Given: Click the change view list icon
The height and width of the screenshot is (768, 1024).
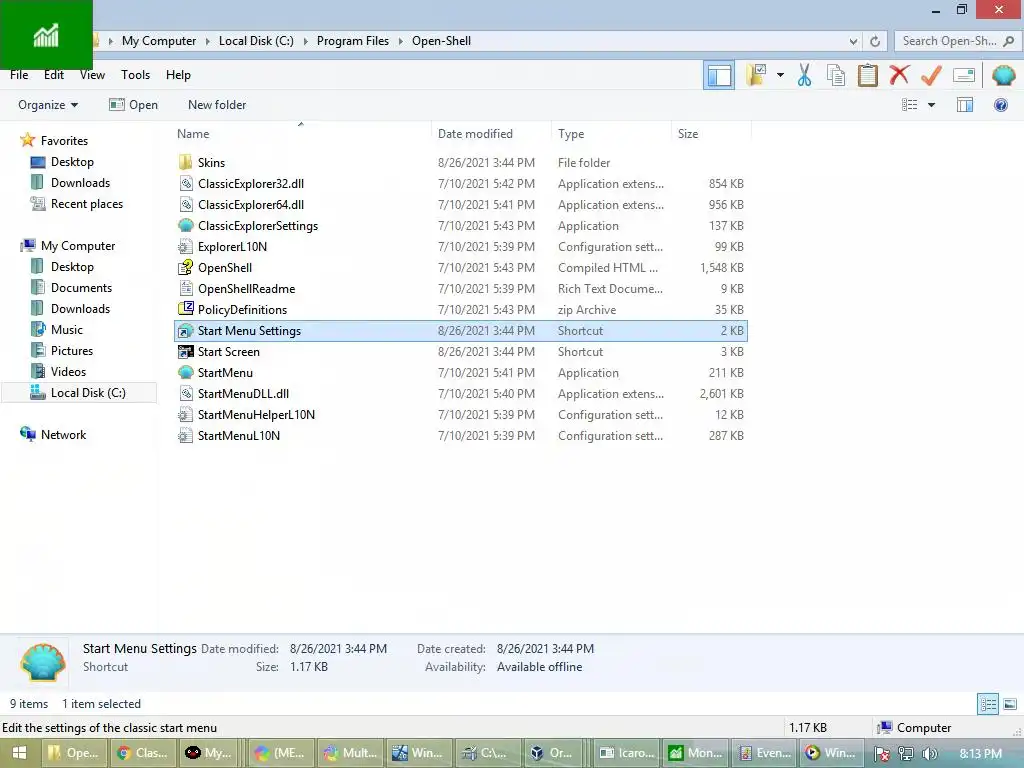Looking at the screenshot, I should pyautogui.click(x=909, y=104).
